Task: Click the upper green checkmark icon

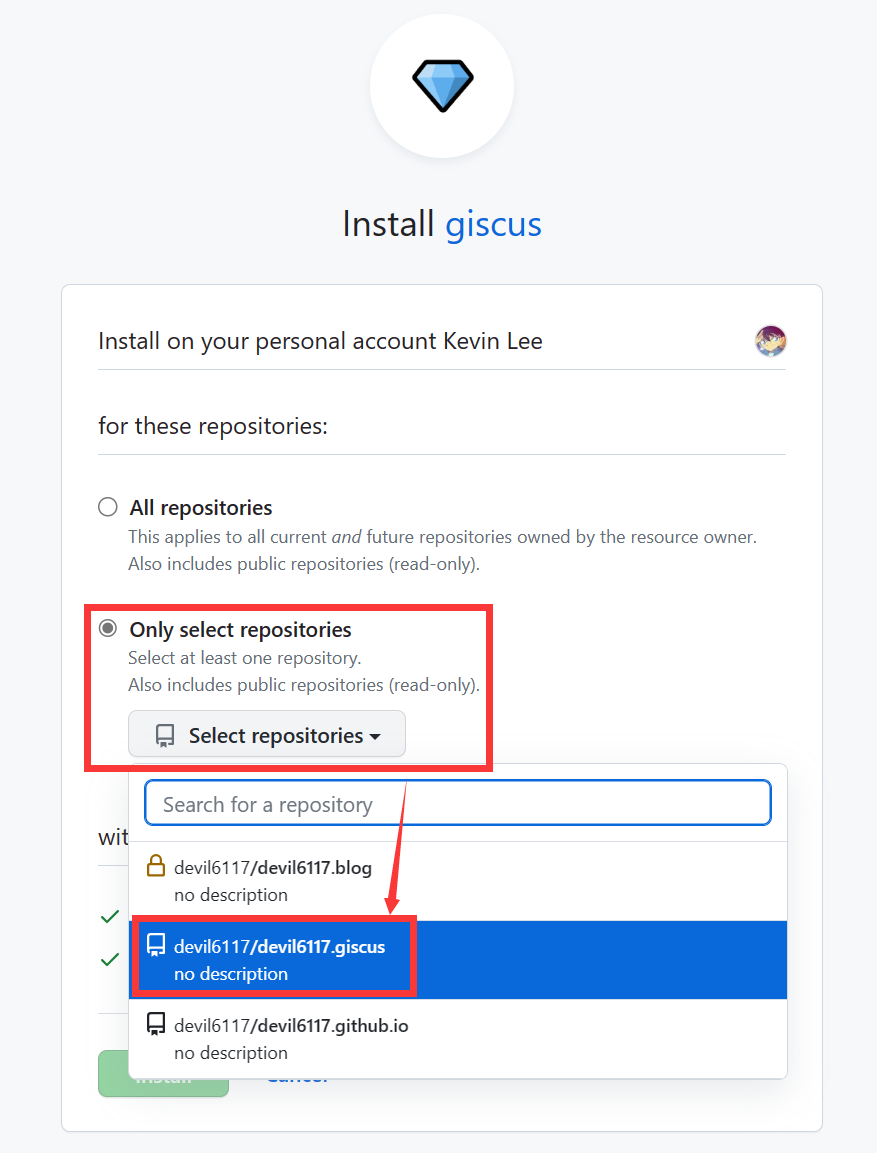Action: [x=110, y=916]
